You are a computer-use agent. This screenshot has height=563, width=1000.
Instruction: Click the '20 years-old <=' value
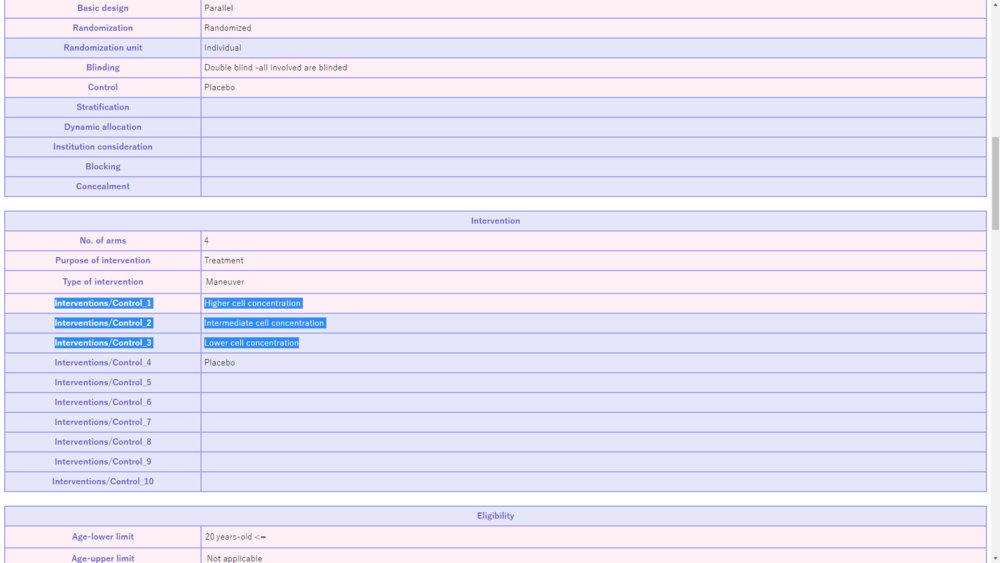click(235, 537)
